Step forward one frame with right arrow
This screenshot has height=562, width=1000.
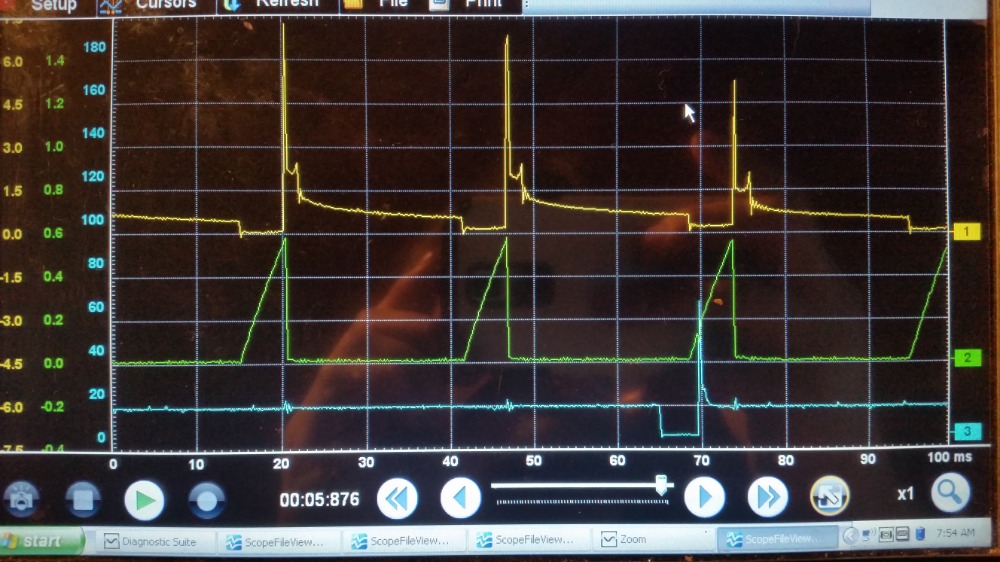pyautogui.click(x=704, y=497)
